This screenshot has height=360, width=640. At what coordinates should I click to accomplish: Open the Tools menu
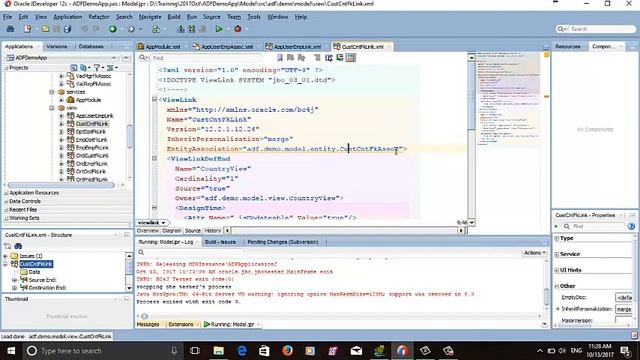(x=253, y=17)
